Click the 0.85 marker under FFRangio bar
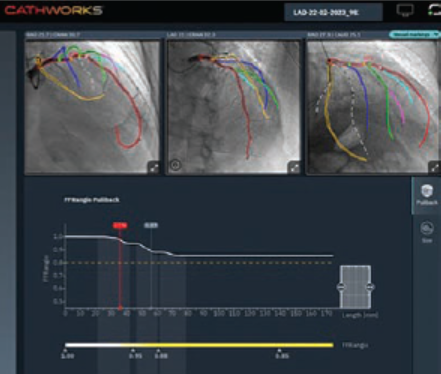The image size is (441, 374). click(x=282, y=354)
